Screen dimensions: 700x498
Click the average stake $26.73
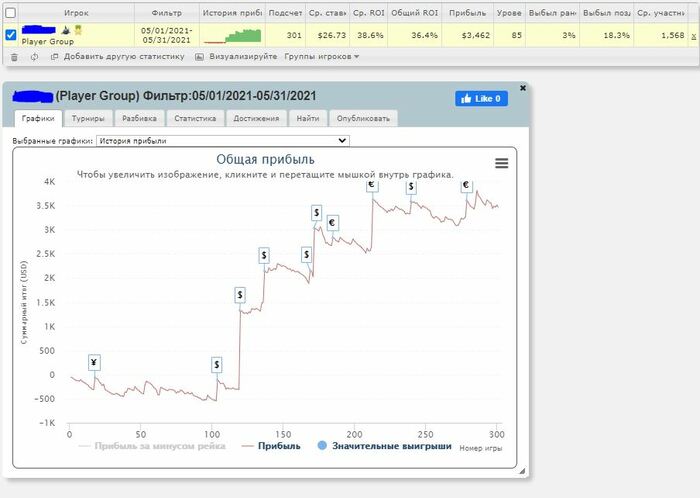[332, 35]
